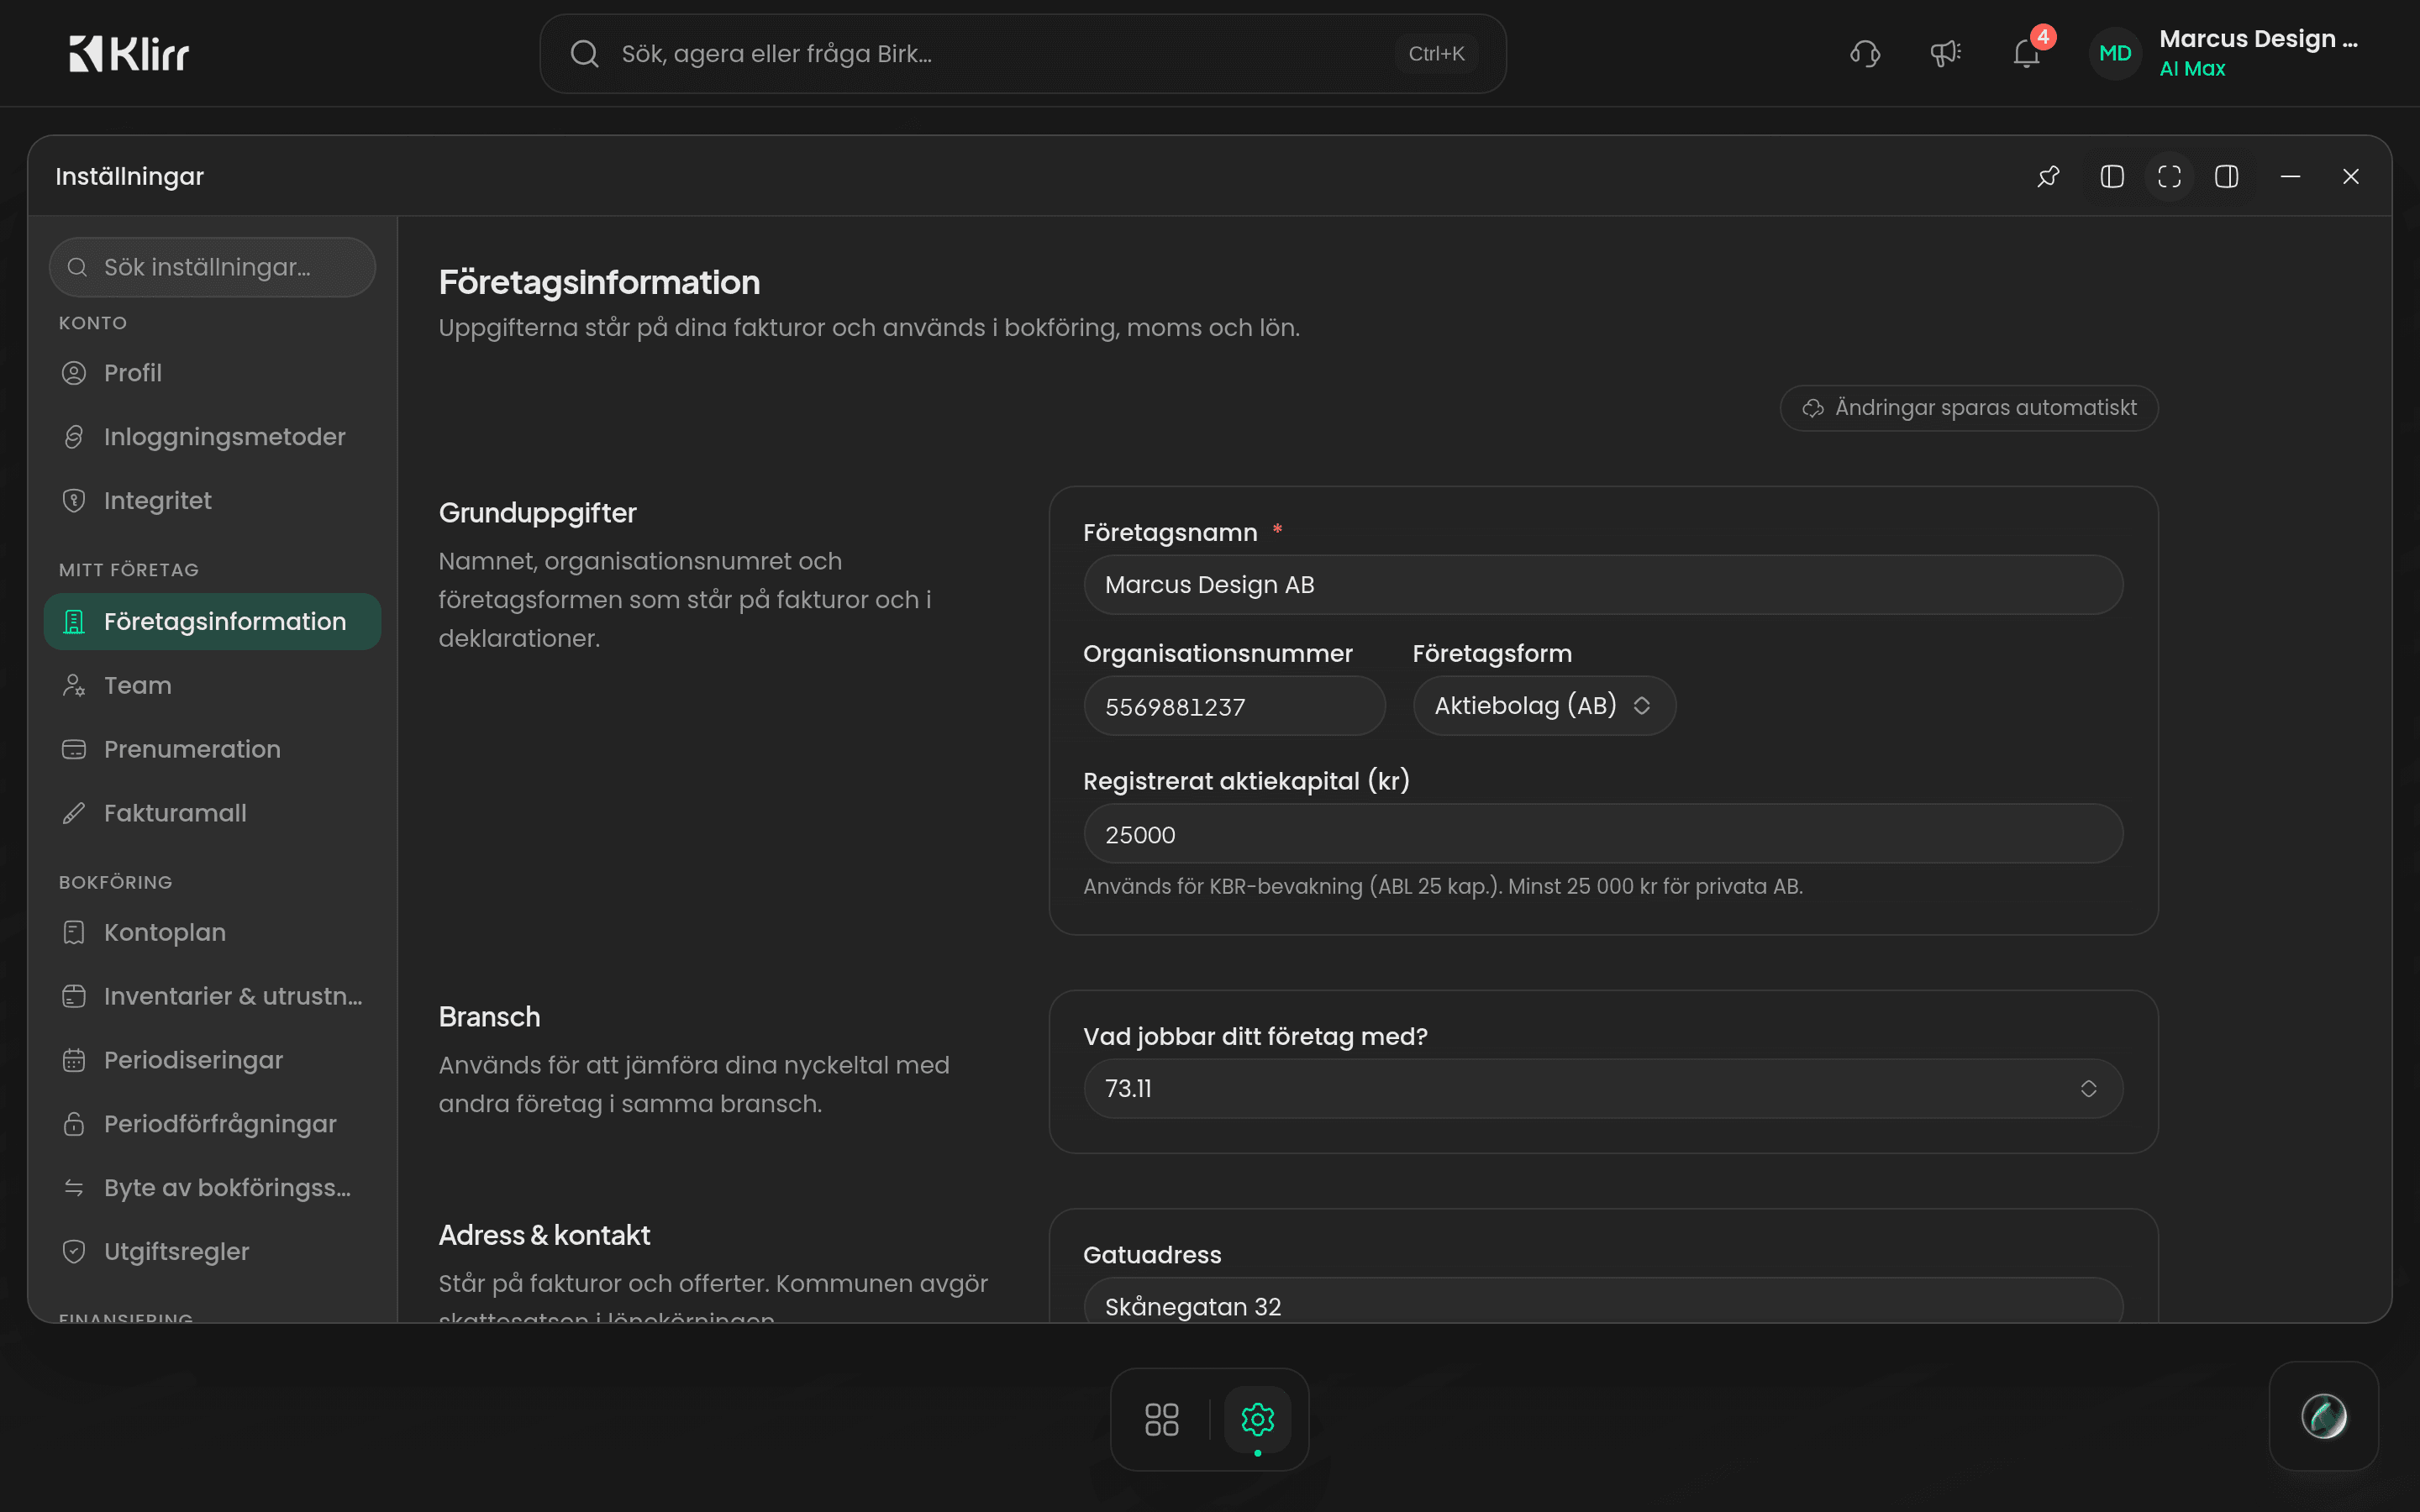Open the notifications bell
Viewport: 2420px width, 1512px height.
click(2027, 53)
